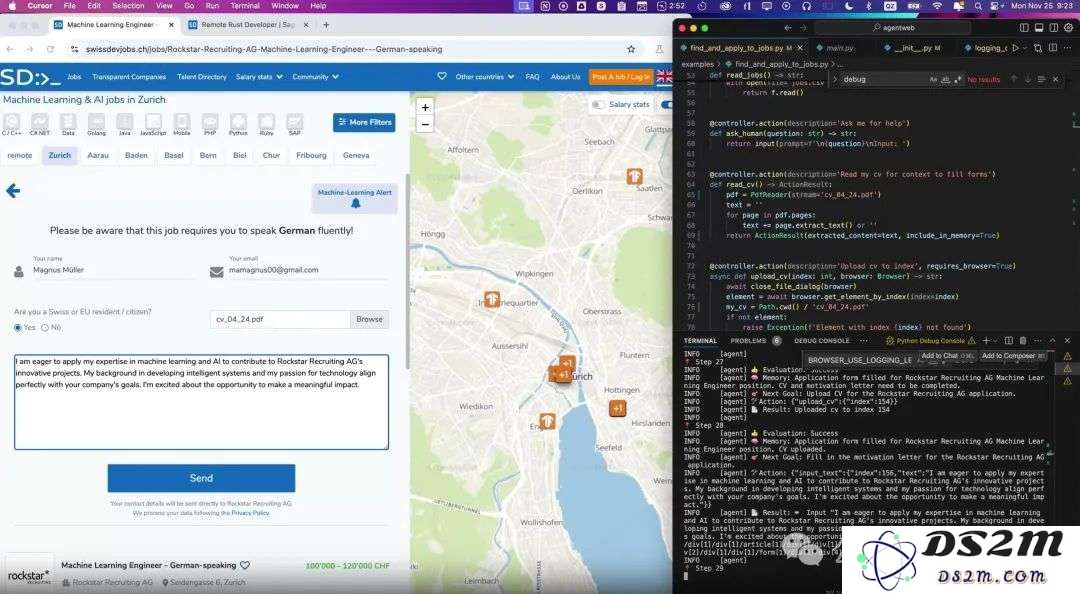The height and width of the screenshot is (594, 1080).
Task: Open run options dropdown beside play button
Action: [x=1025, y=48]
